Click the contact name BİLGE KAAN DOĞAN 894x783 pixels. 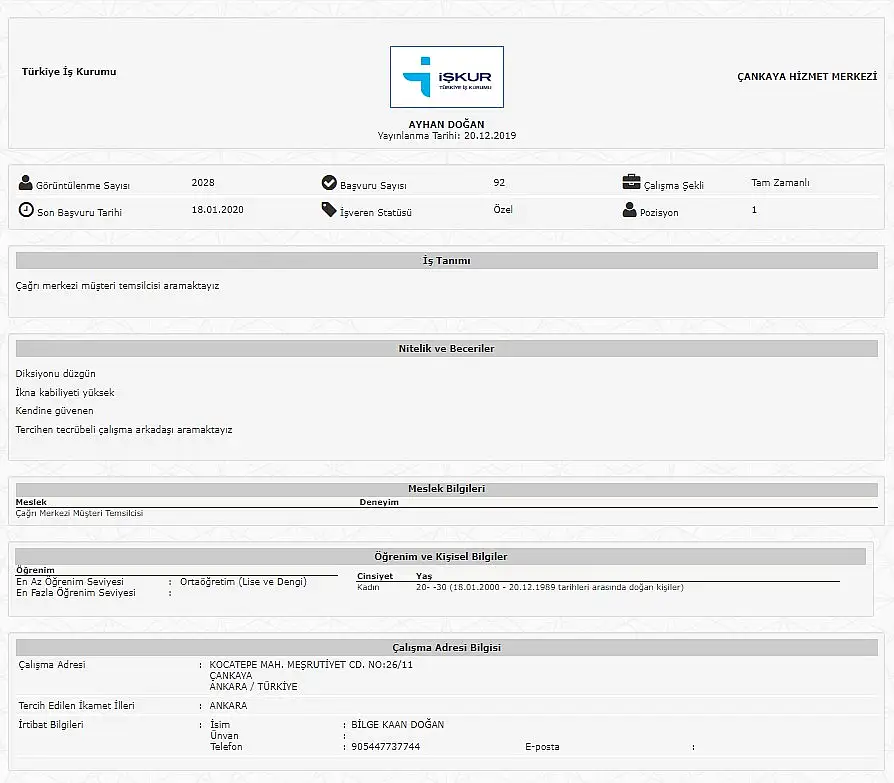(x=397, y=724)
